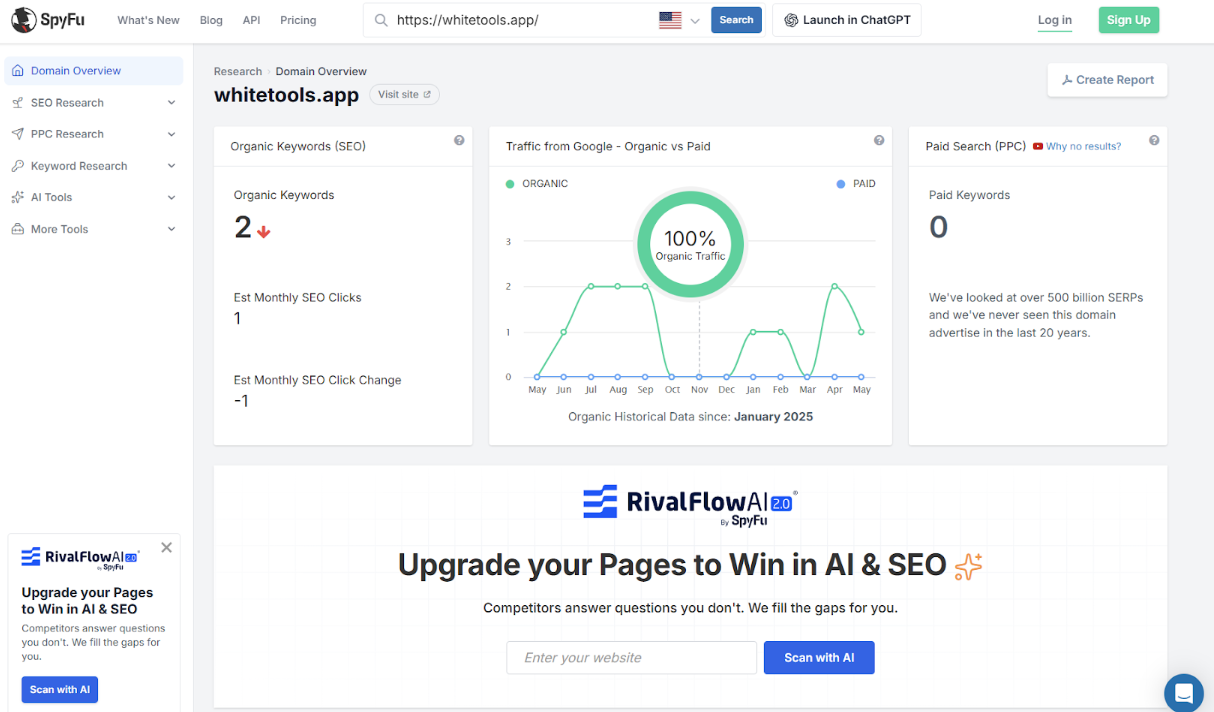Open What's New in top navigation
Viewport: 1214px width, 712px height.
[148, 20]
